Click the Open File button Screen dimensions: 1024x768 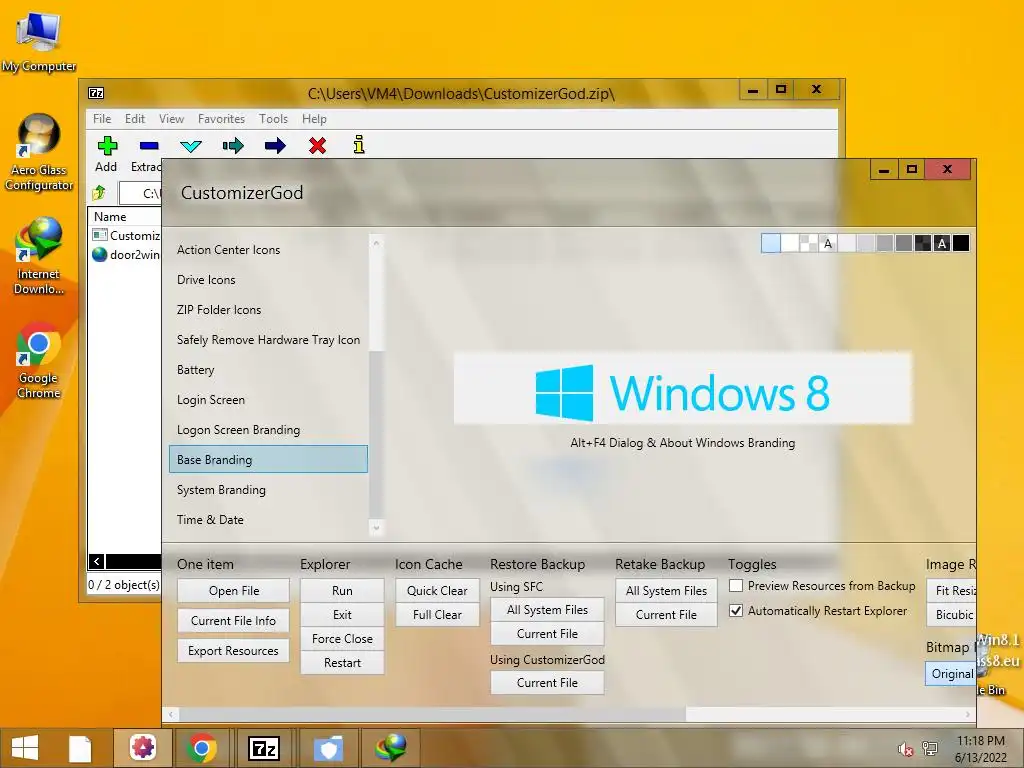(x=234, y=590)
